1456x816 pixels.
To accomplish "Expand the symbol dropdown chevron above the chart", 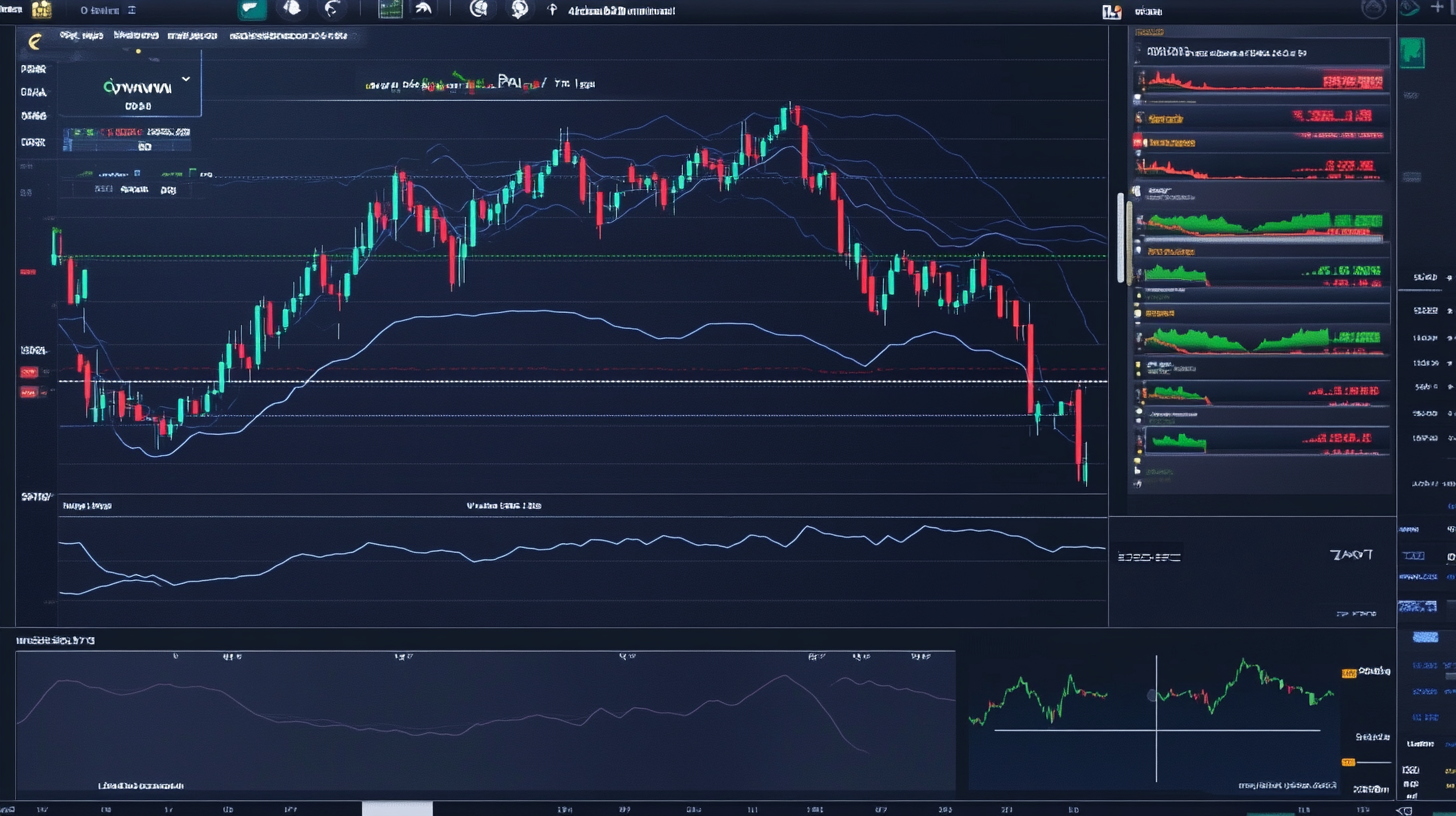I will pyautogui.click(x=186, y=79).
